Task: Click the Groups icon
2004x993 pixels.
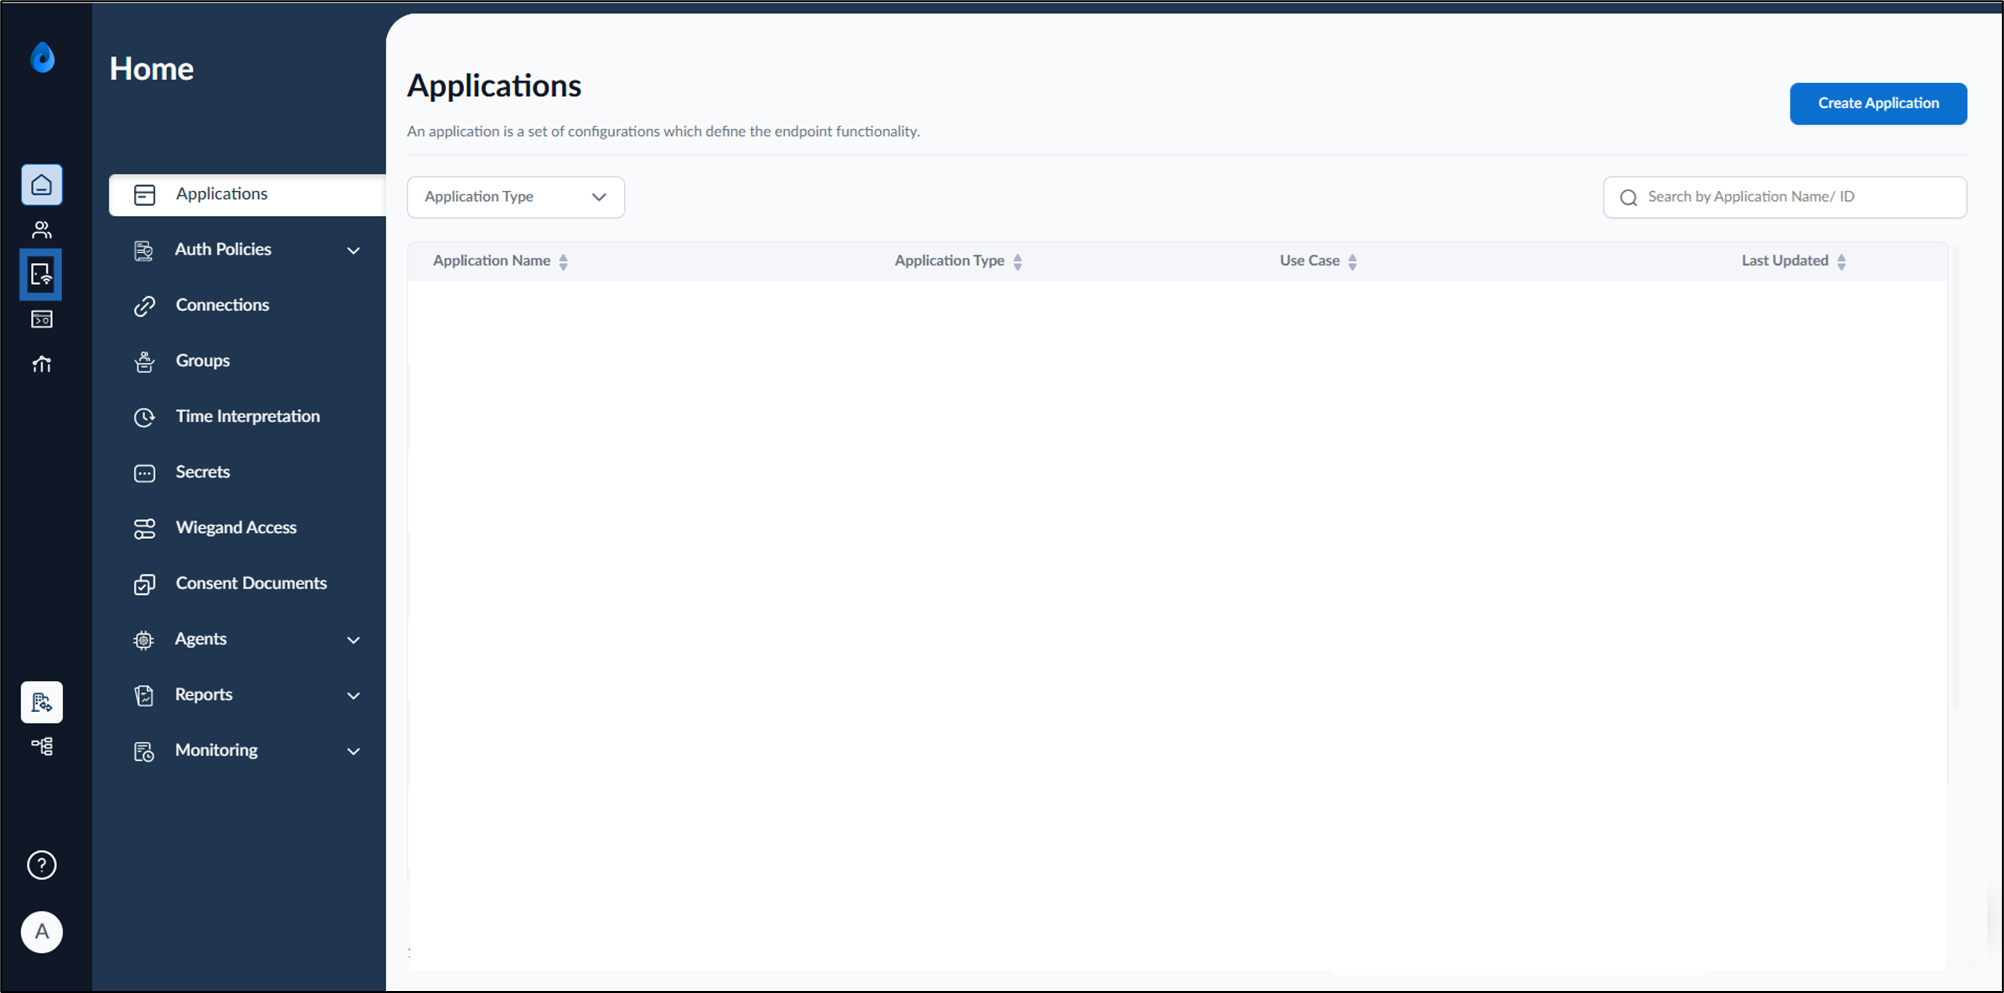Action: click(x=145, y=362)
